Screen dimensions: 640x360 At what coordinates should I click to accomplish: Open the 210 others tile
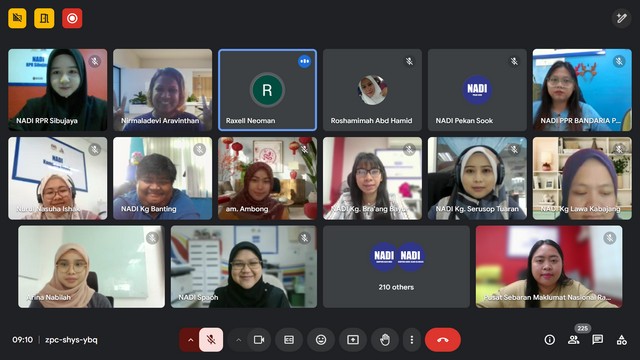pos(396,267)
